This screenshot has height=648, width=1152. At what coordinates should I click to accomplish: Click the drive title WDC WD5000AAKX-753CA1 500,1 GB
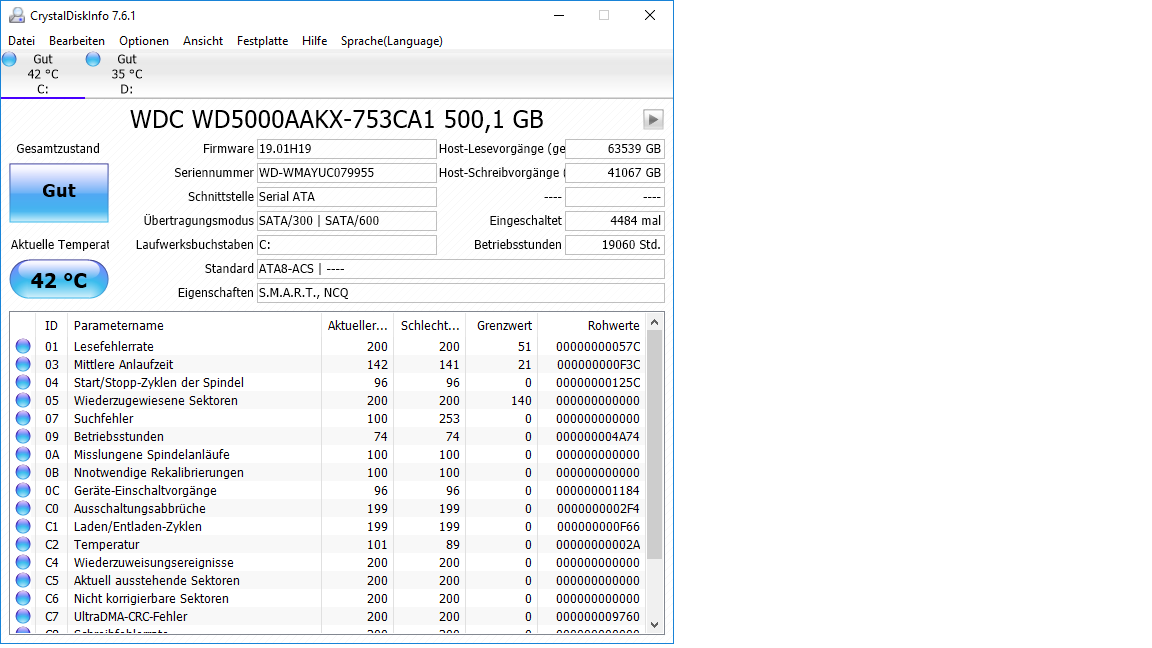pos(336,120)
